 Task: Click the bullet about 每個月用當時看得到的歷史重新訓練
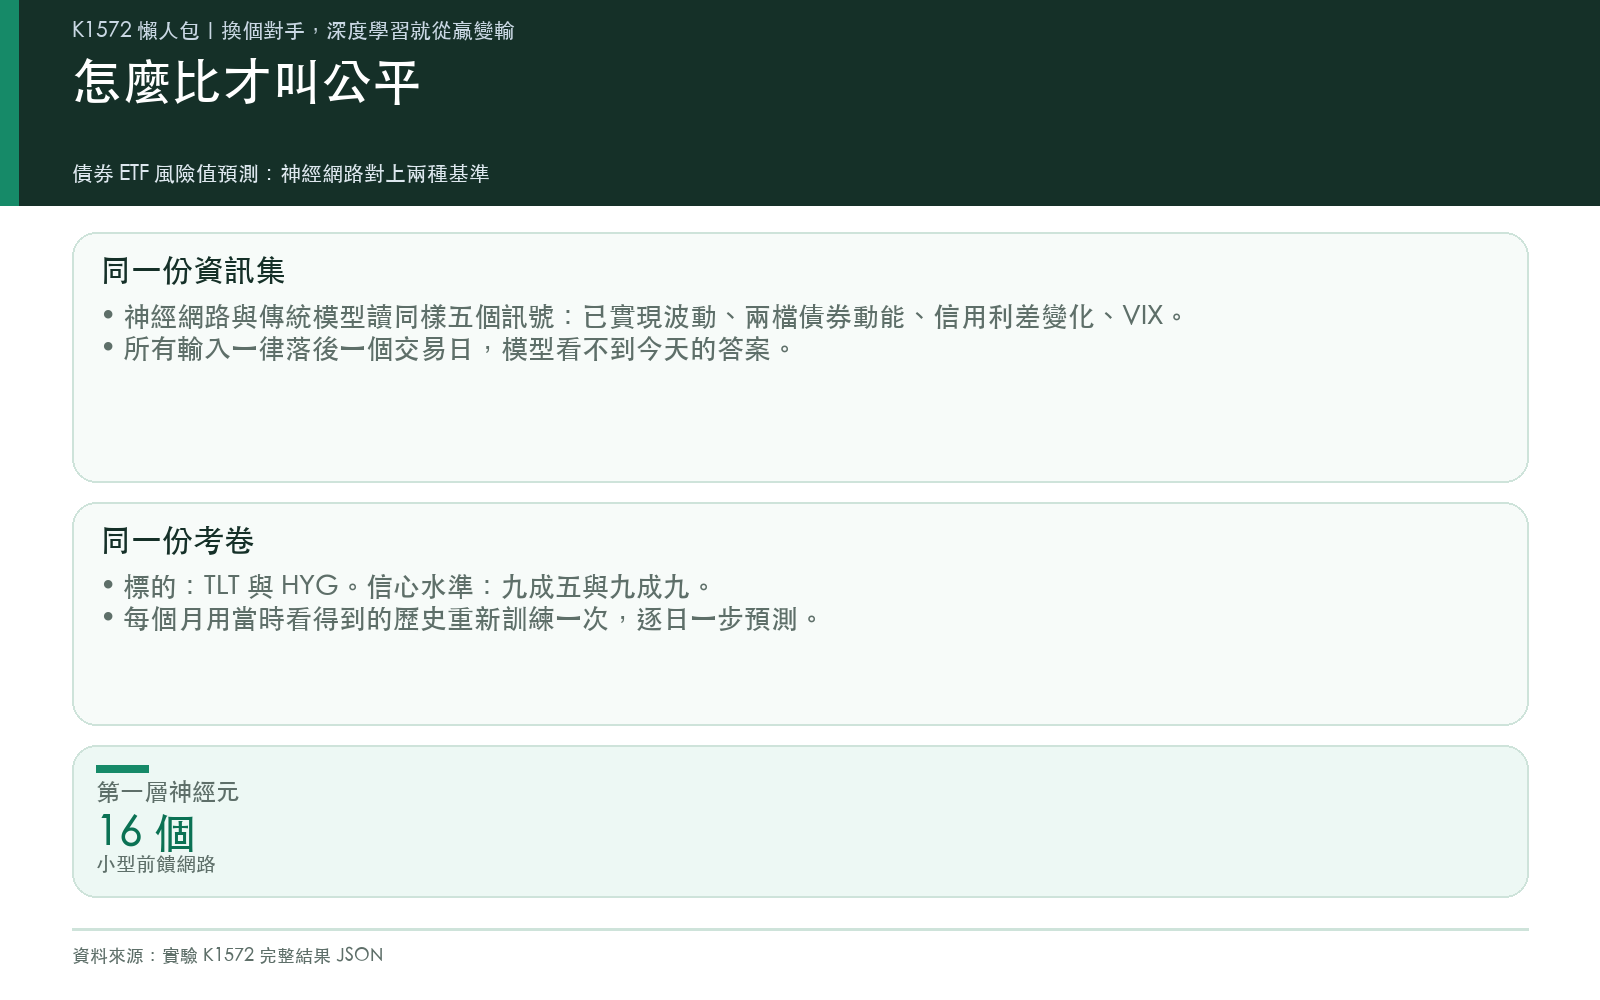[x=461, y=619]
